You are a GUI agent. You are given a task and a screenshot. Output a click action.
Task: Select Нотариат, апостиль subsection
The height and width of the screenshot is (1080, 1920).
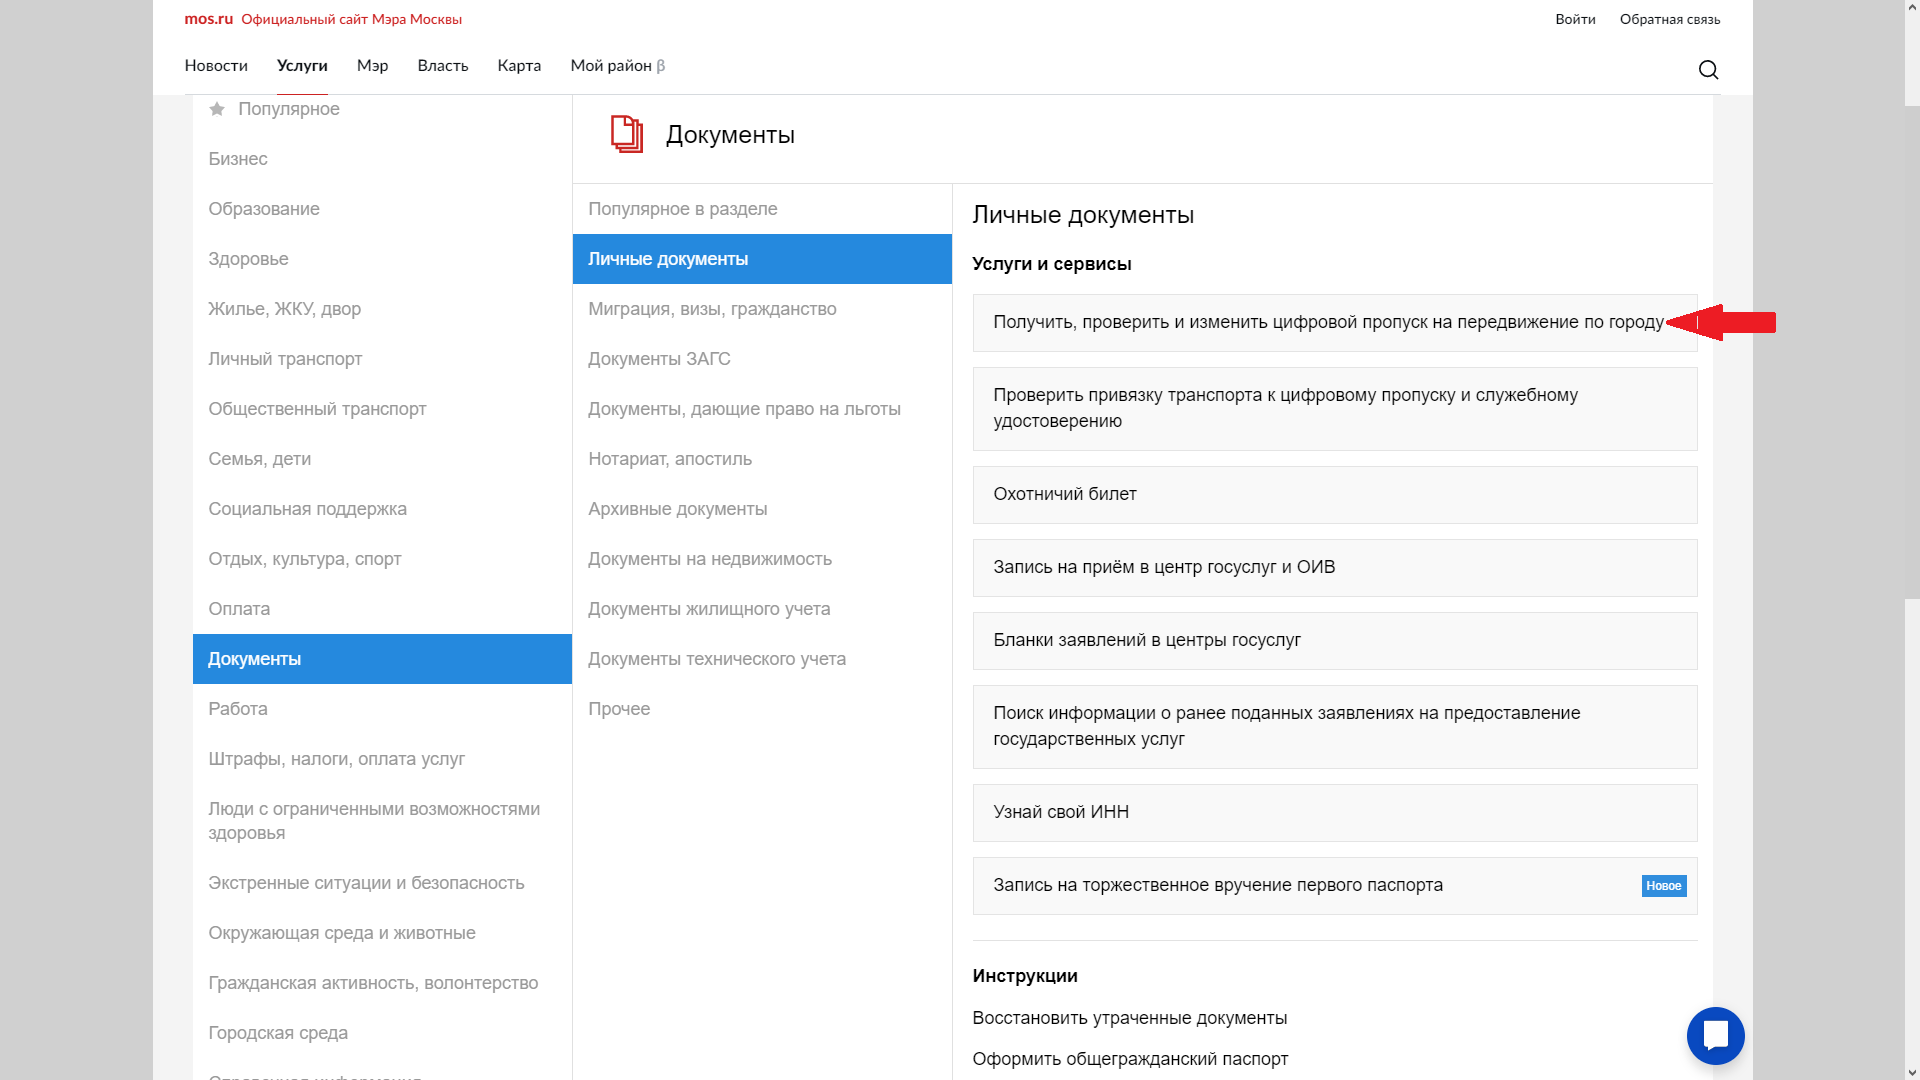pyautogui.click(x=669, y=459)
